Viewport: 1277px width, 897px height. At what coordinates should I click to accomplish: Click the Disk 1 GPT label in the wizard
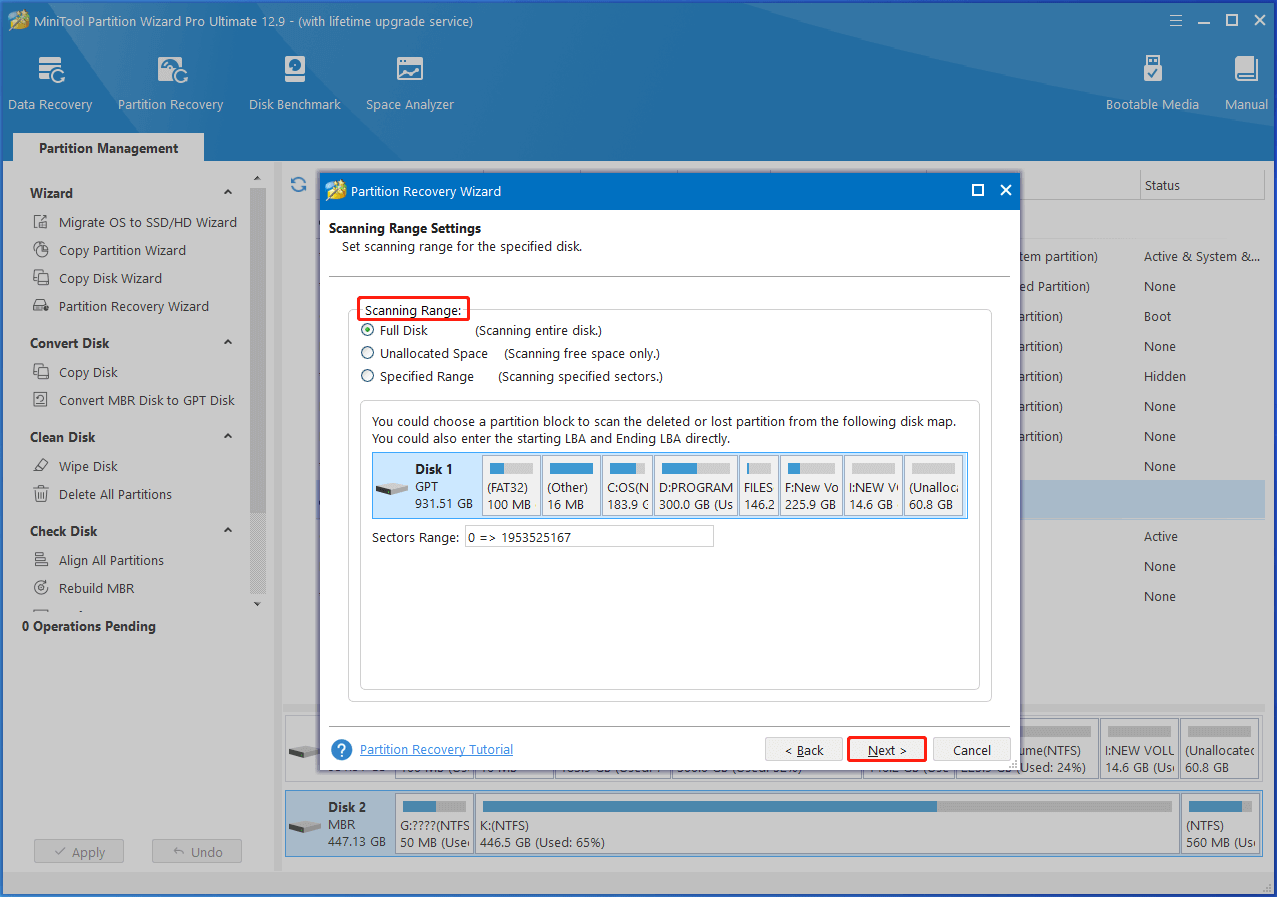(444, 486)
